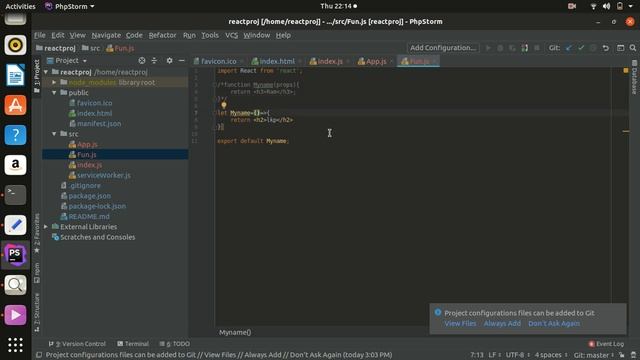Click the layout/window icon in the toolbar
Screen dimensions: 640x360
point(620,48)
